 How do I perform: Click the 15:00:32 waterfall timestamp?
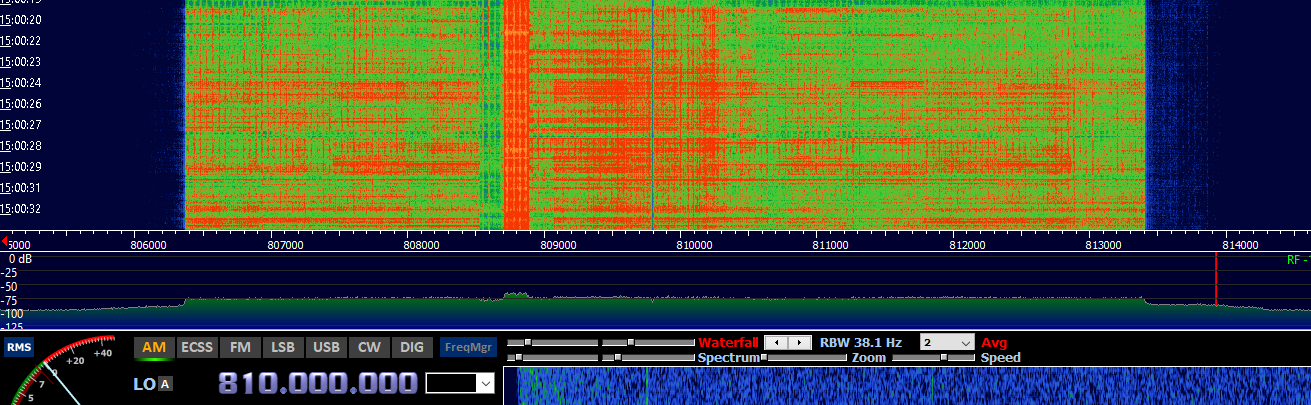pyautogui.click(x=20, y=209)
